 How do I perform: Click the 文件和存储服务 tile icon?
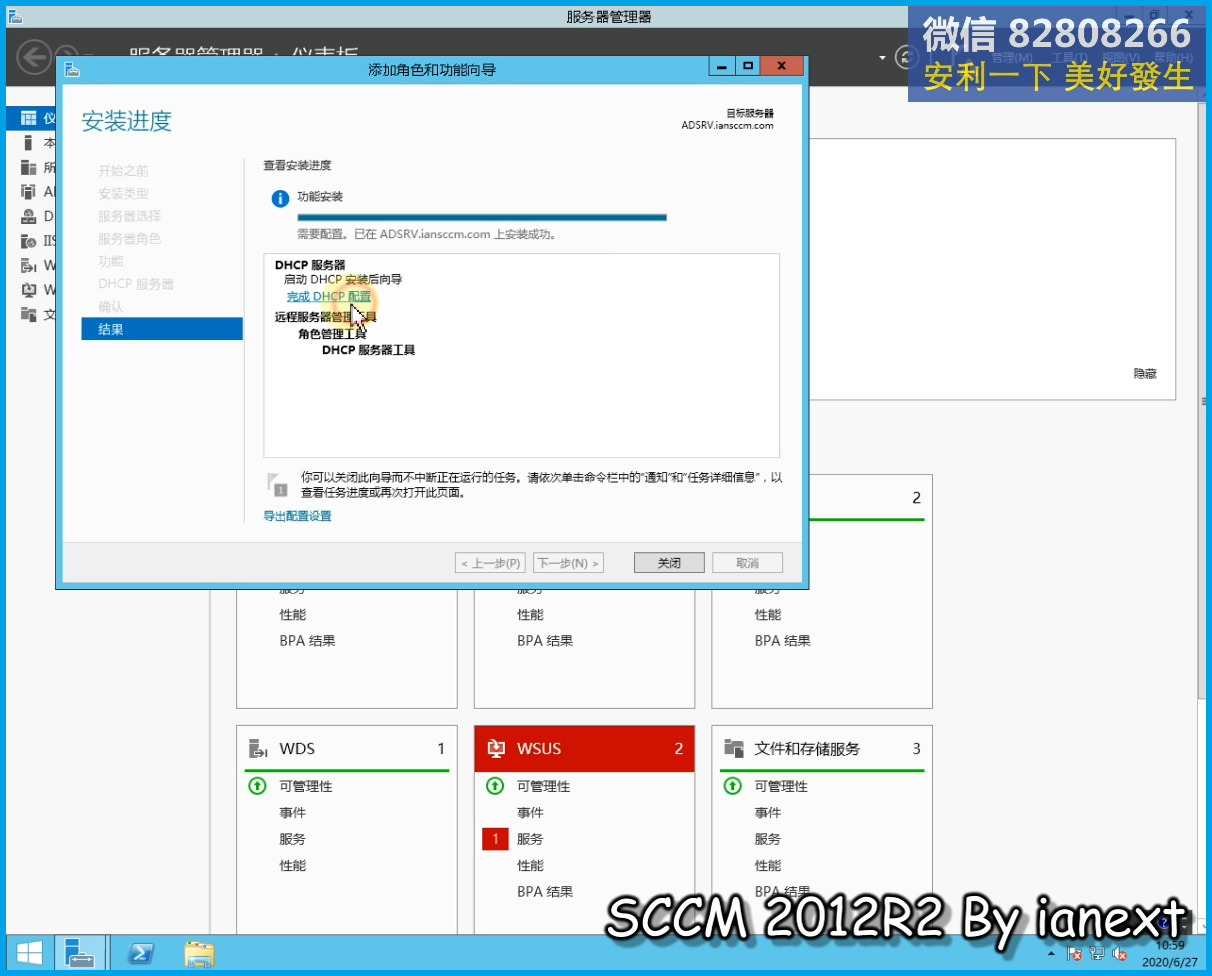click(734, 748)
